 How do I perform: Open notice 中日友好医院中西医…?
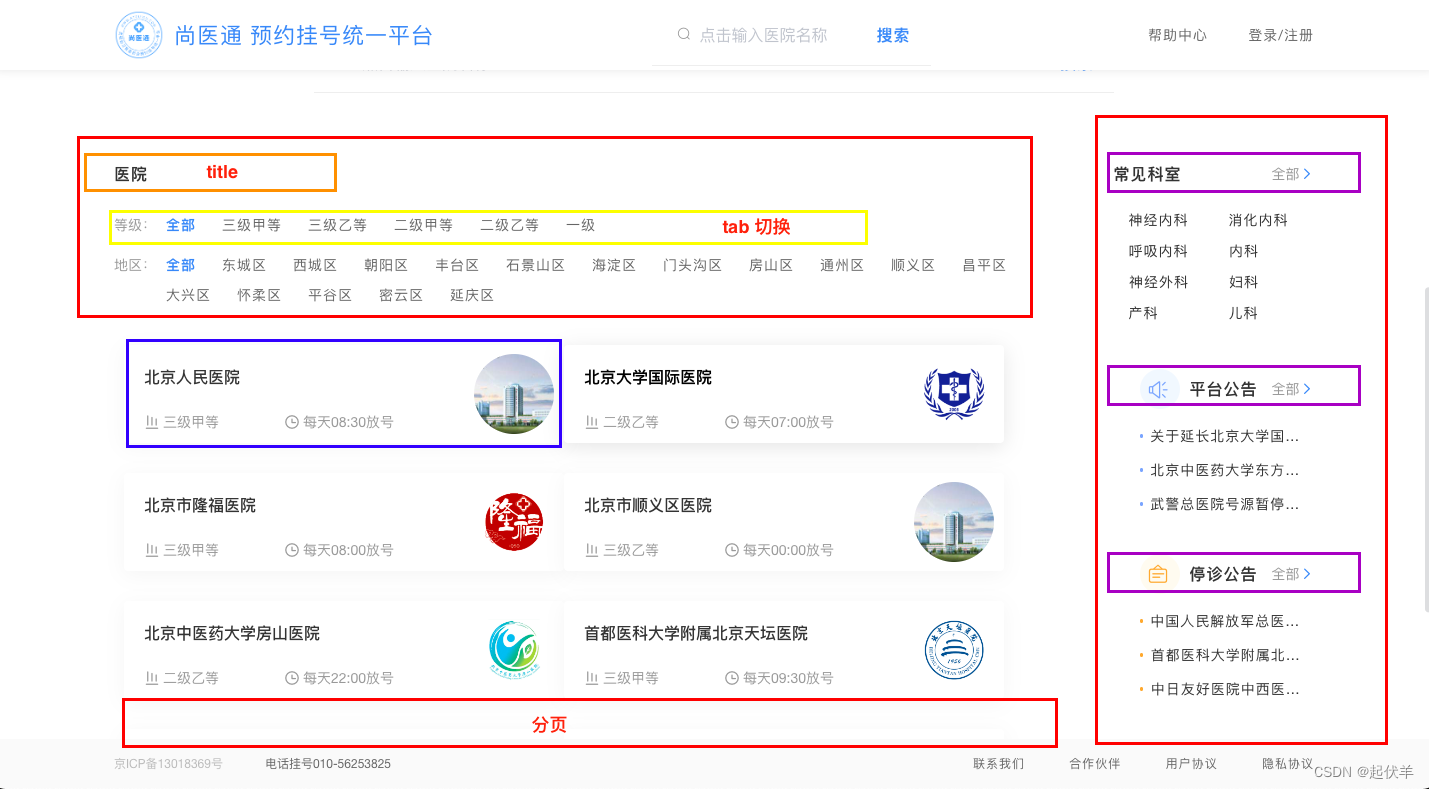tap(1224, 689)
